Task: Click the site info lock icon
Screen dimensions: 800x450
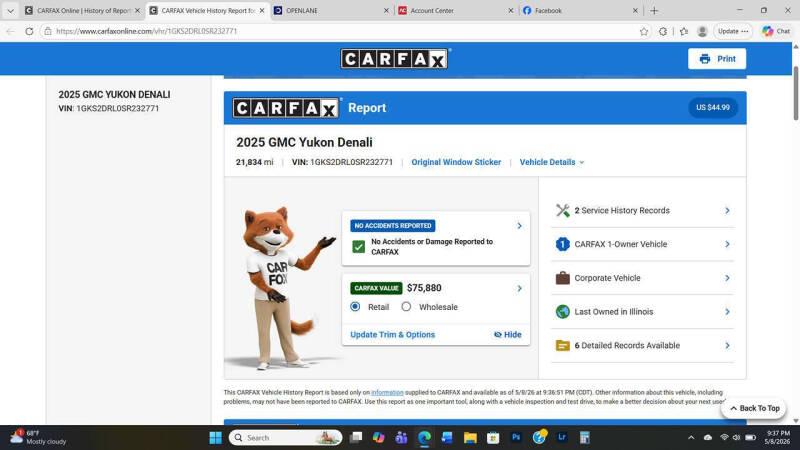Action: click(x=47, y=31)
